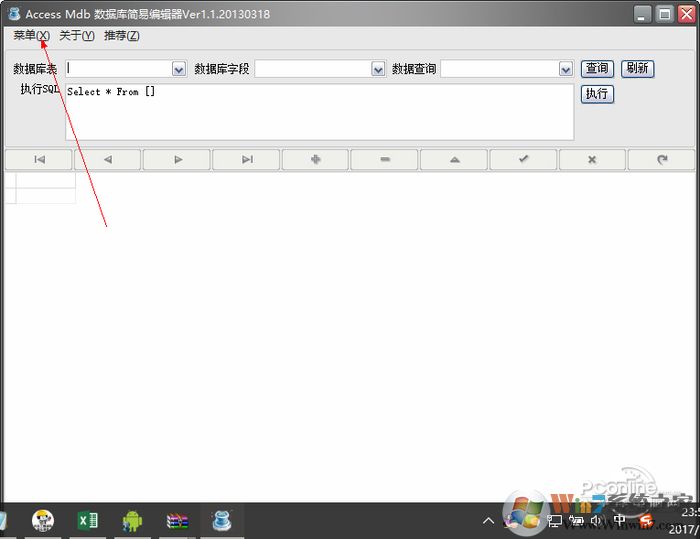Click the 刷新 button
This screenshot has height=539, width=700.
(638, 69)
